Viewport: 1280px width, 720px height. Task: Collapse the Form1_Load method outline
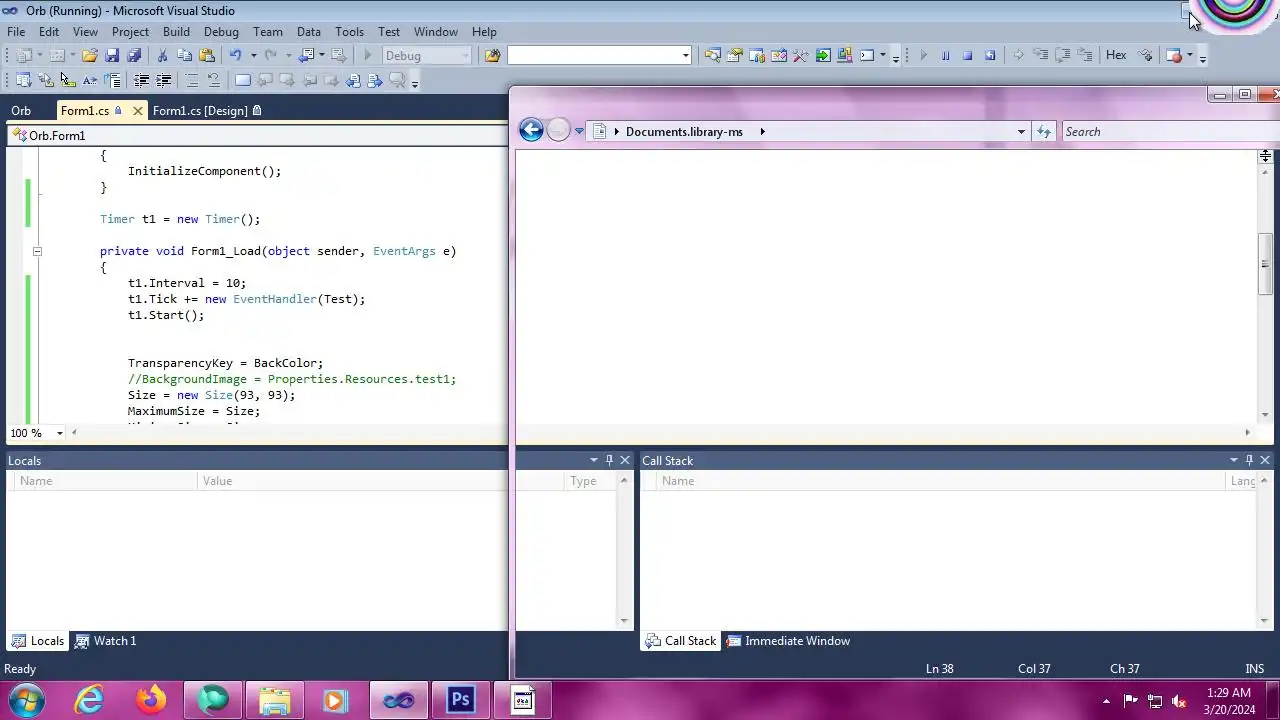point(37,251)
